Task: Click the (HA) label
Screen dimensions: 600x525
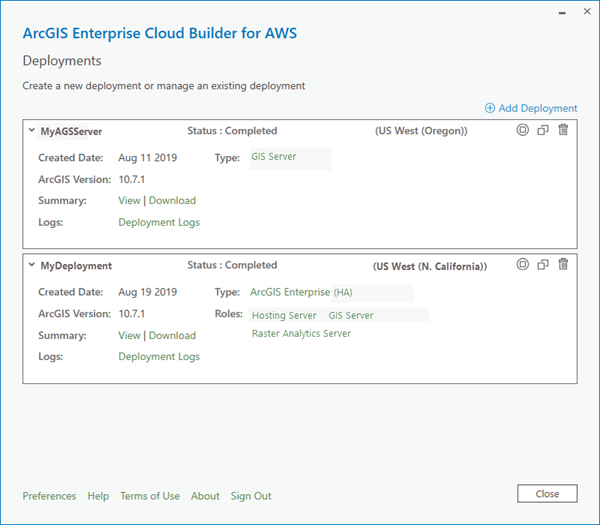Action: [x=343, y=293]
